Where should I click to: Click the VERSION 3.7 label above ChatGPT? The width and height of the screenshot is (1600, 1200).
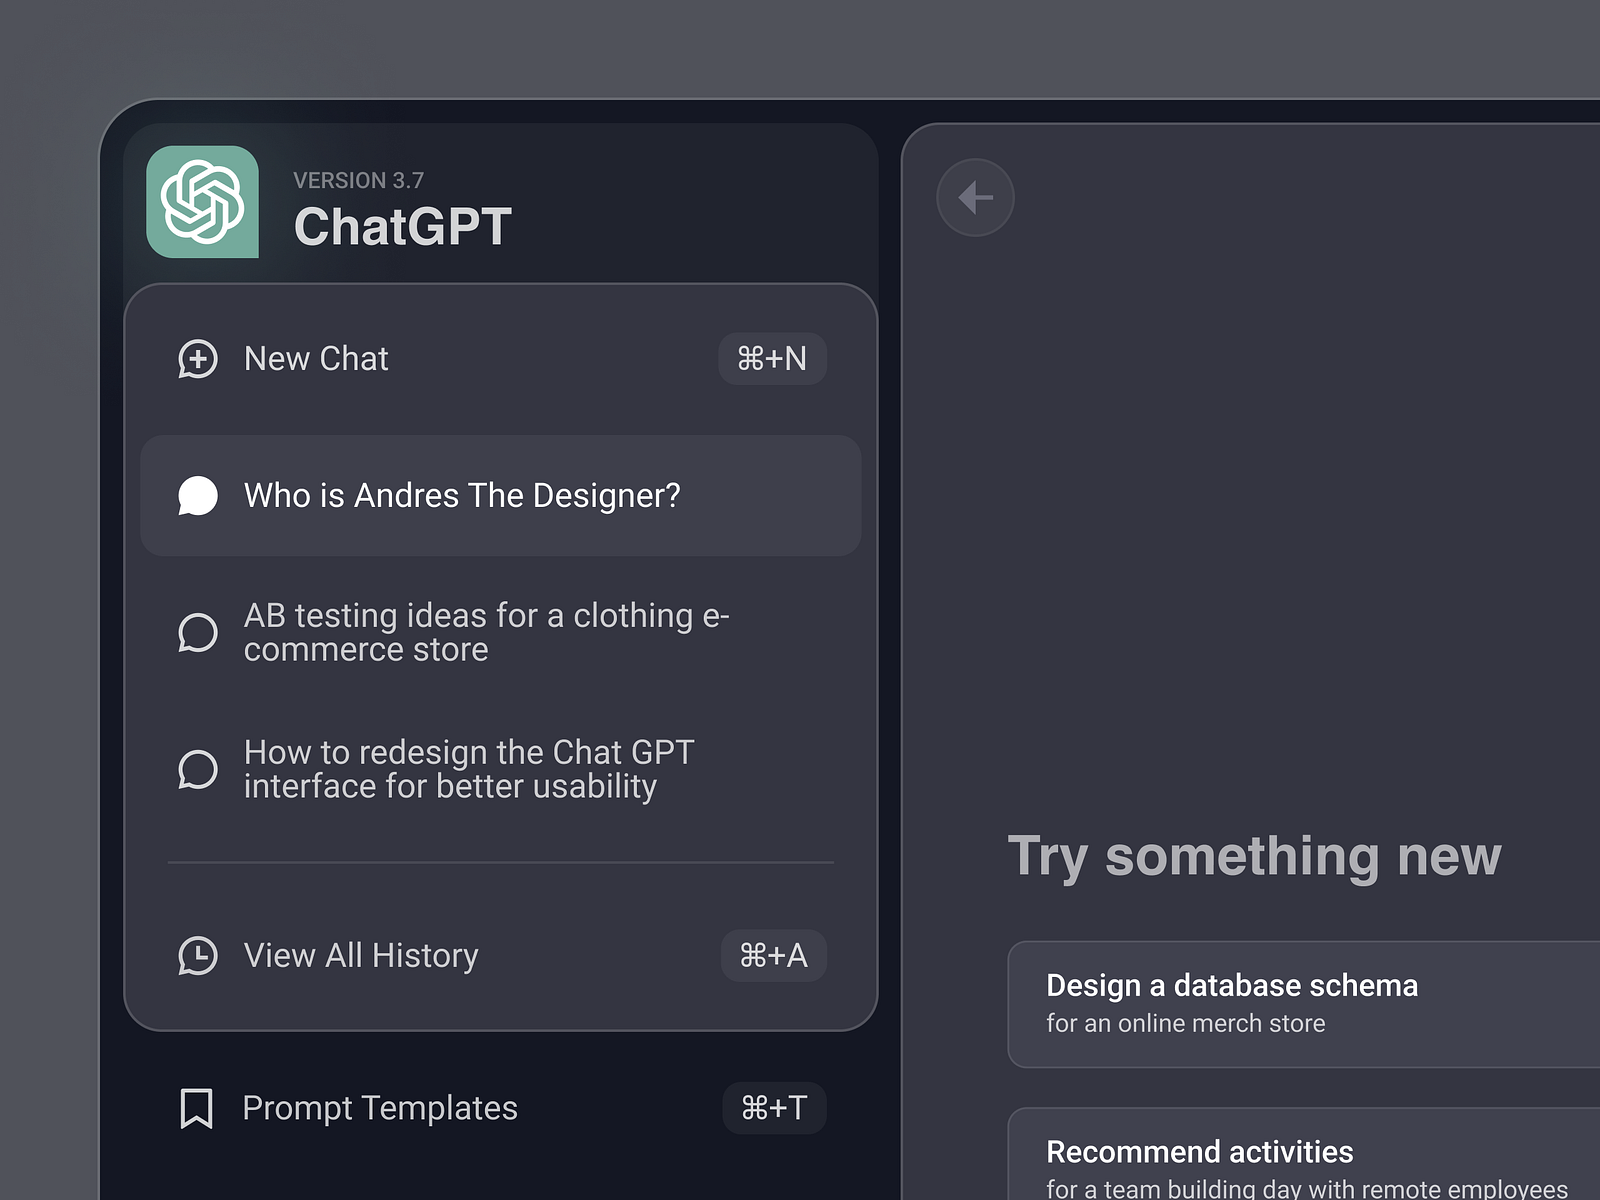(x=357, y=180)
